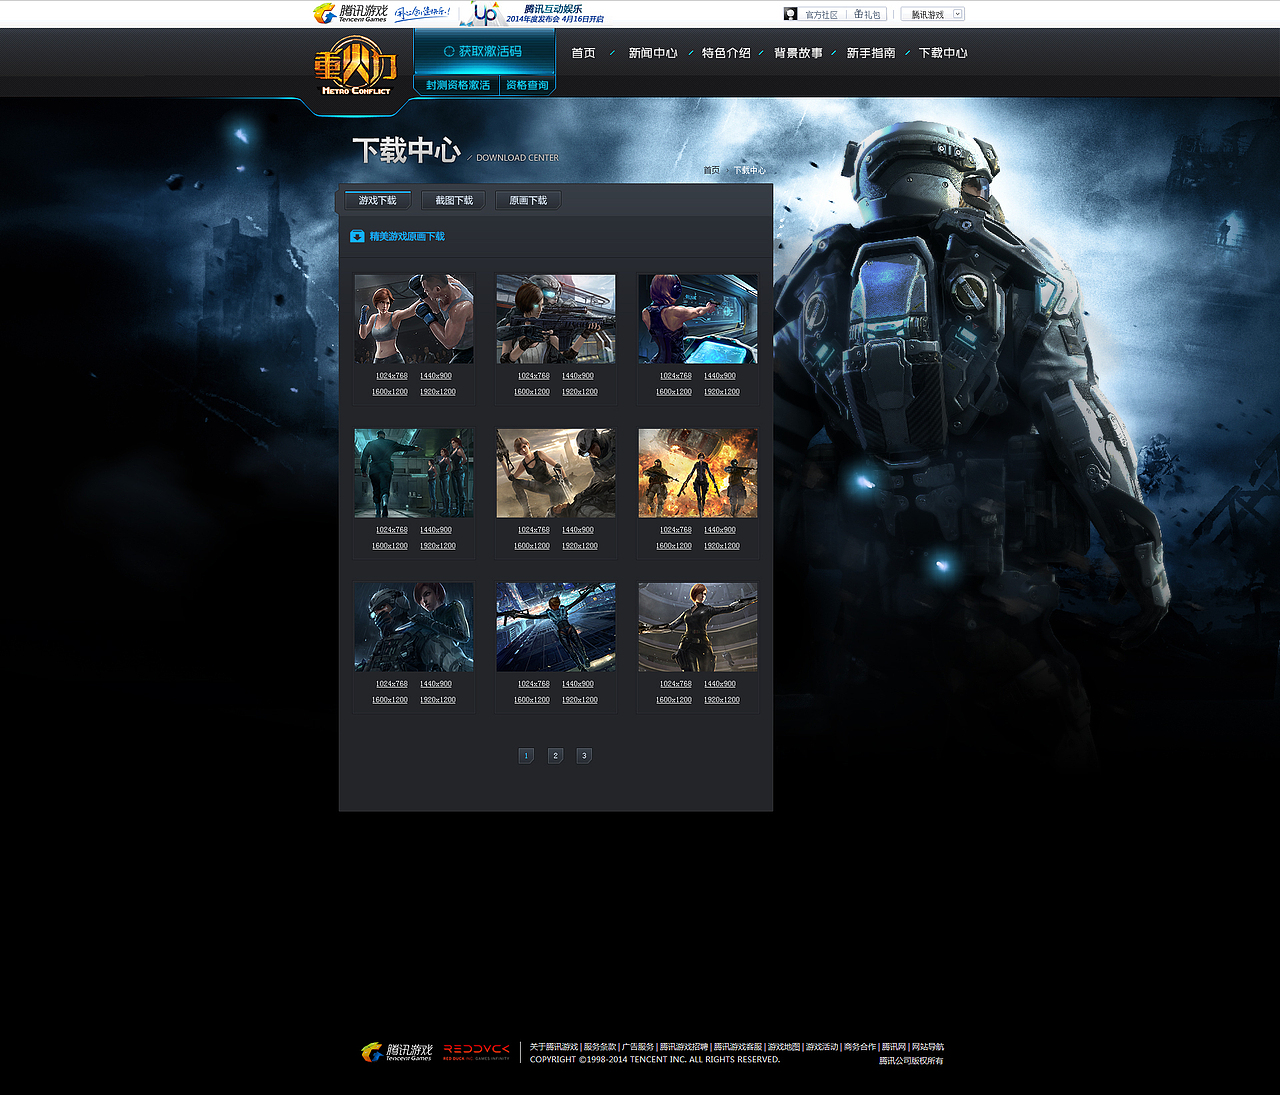Open 下载中心 in the main navigation

tap(943, 53)
